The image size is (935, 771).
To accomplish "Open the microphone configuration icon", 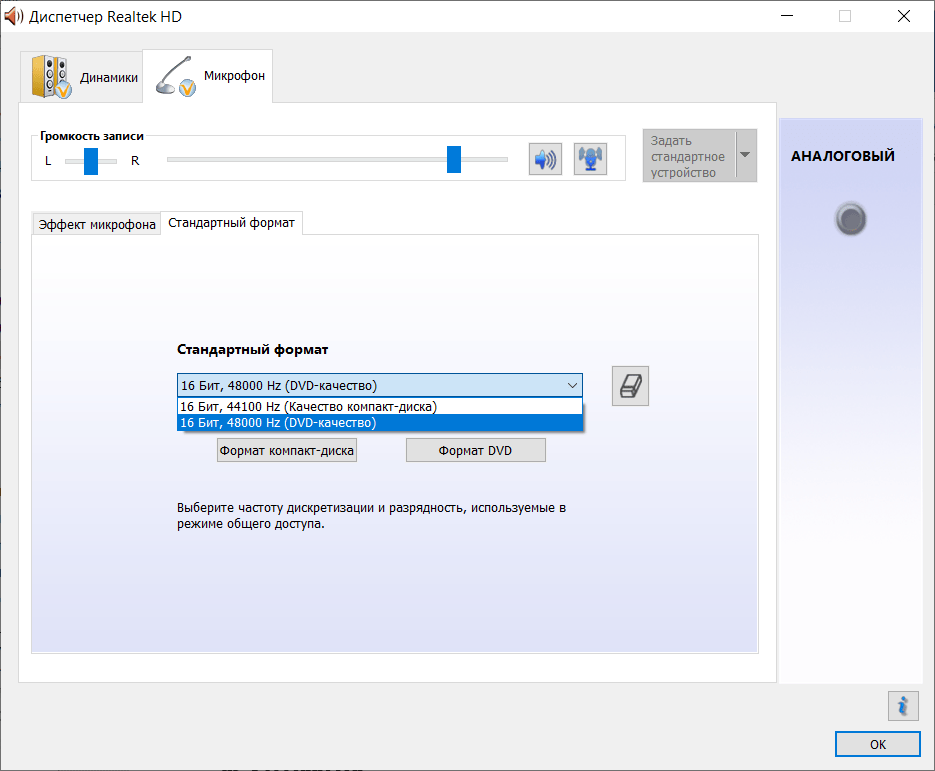I will click(x=590, y=159).
